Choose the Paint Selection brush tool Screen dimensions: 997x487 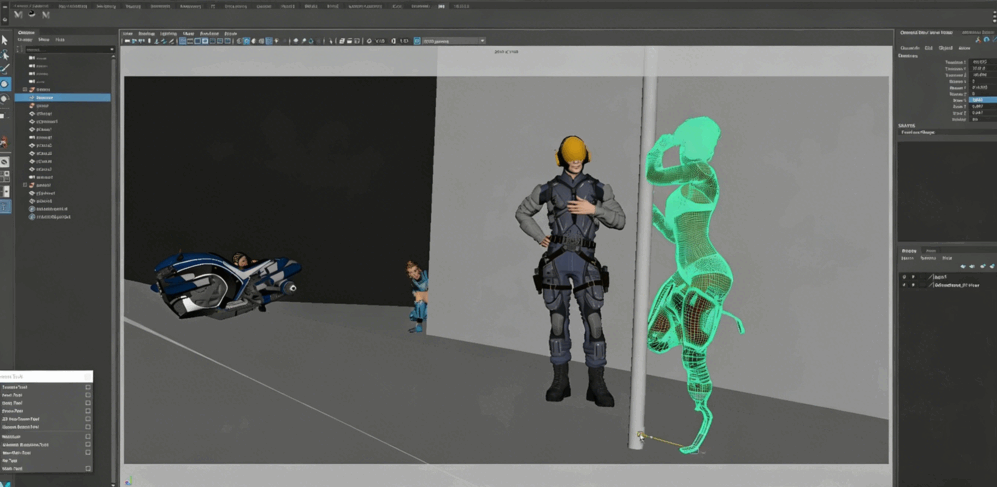point(5,70)
